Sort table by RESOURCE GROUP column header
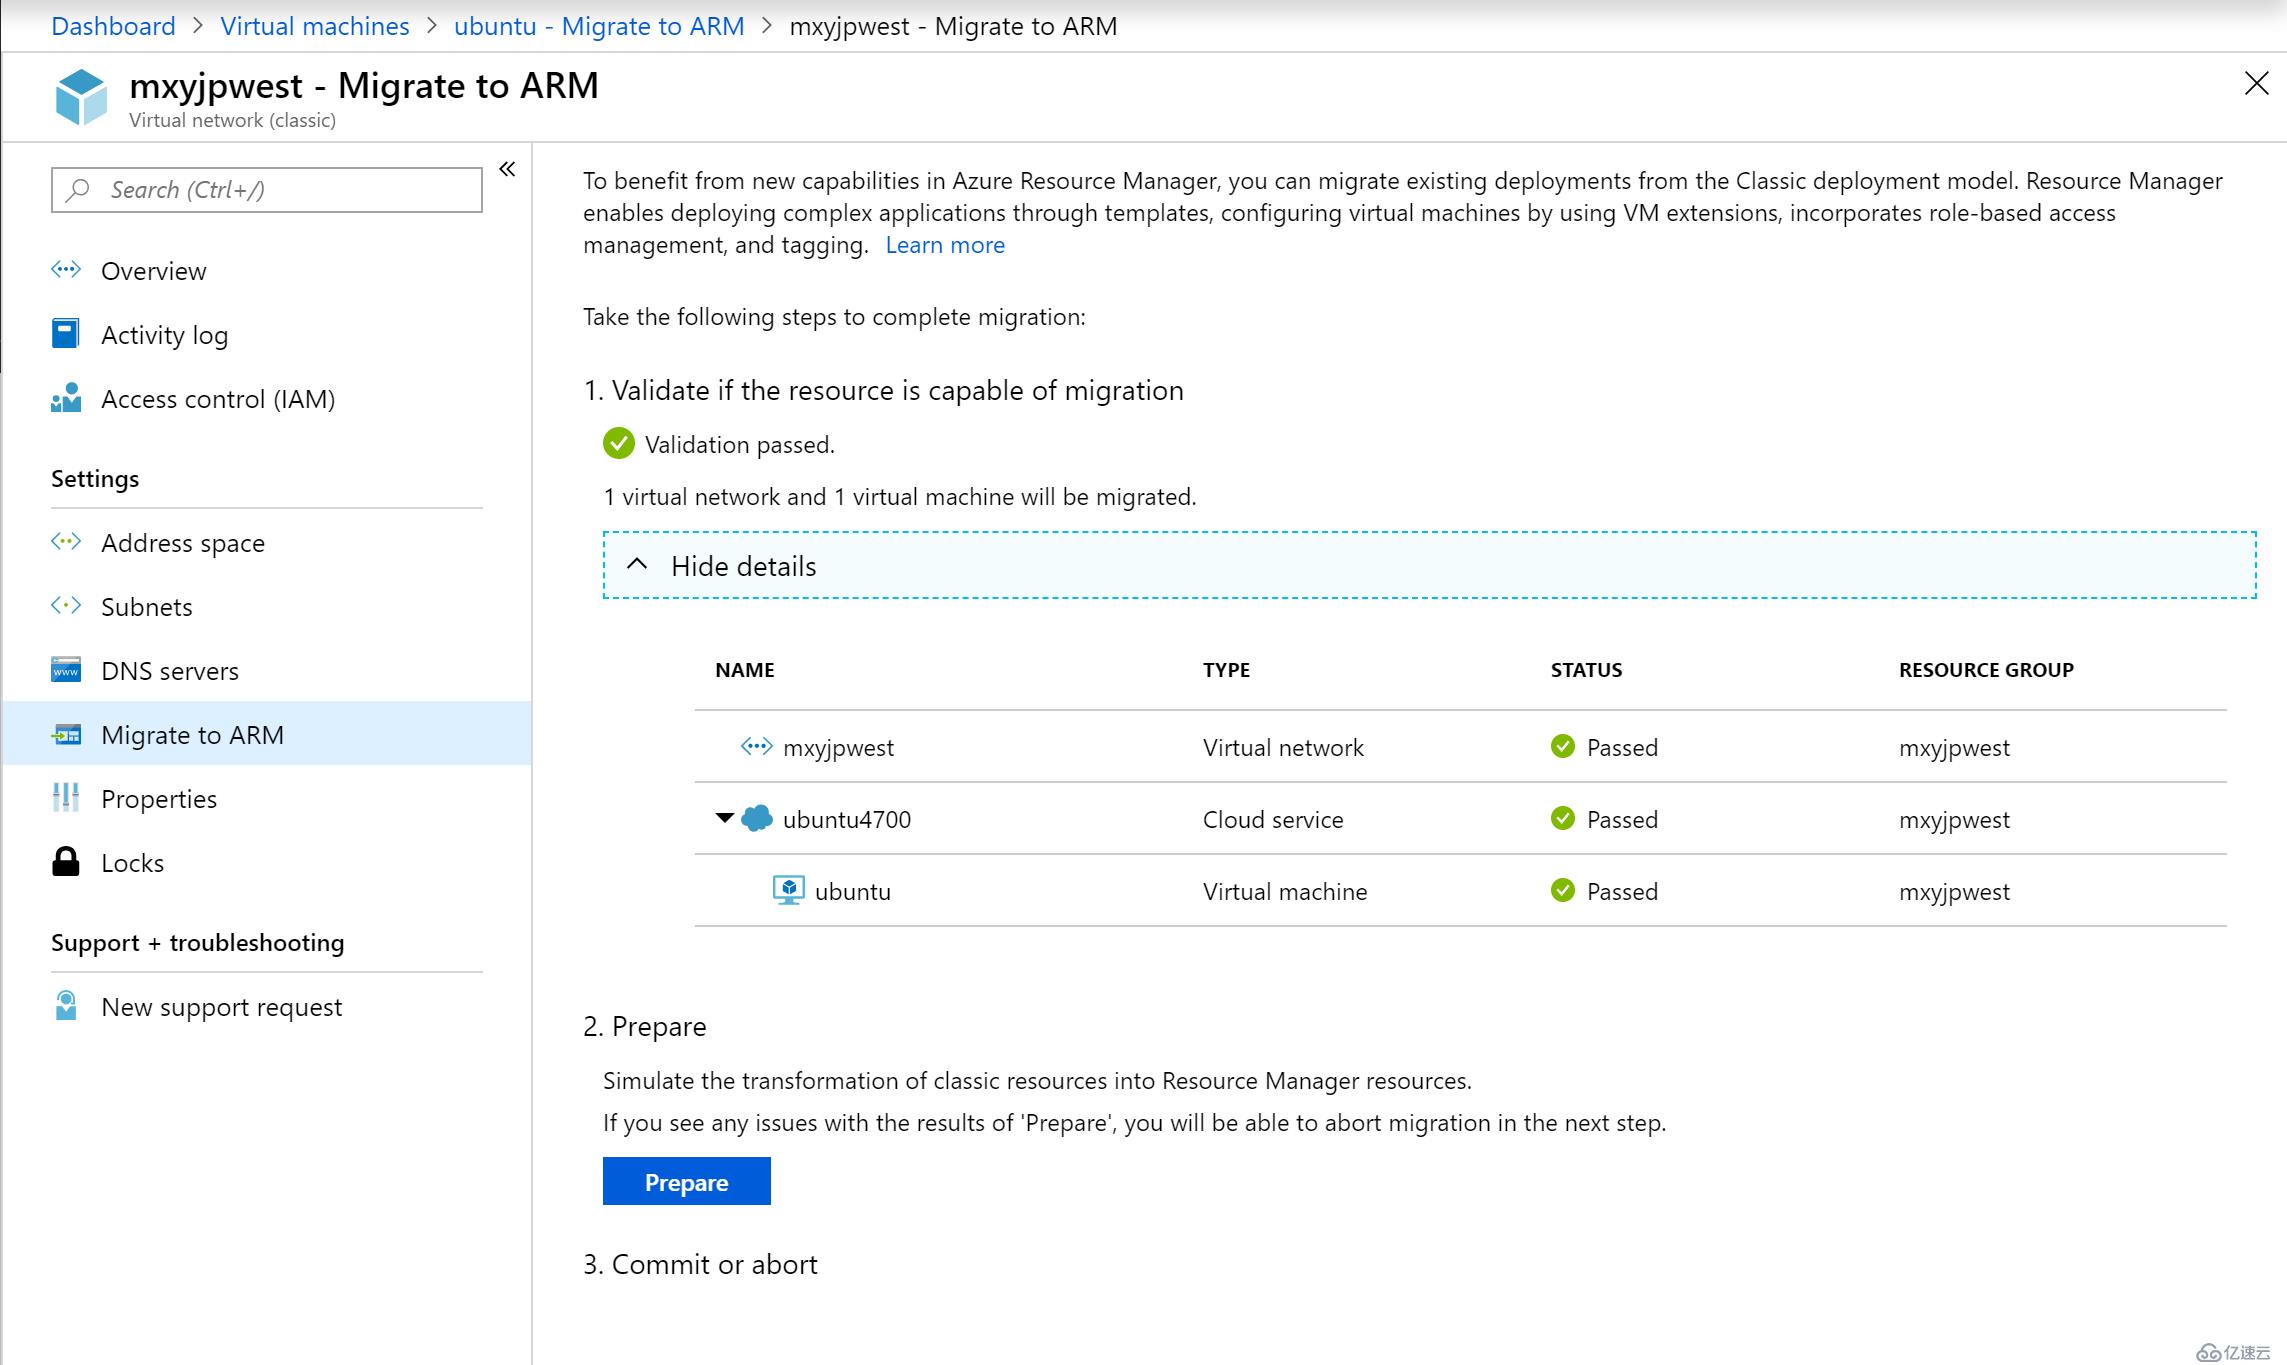 pyautogui.click(x=1986, y=670)
